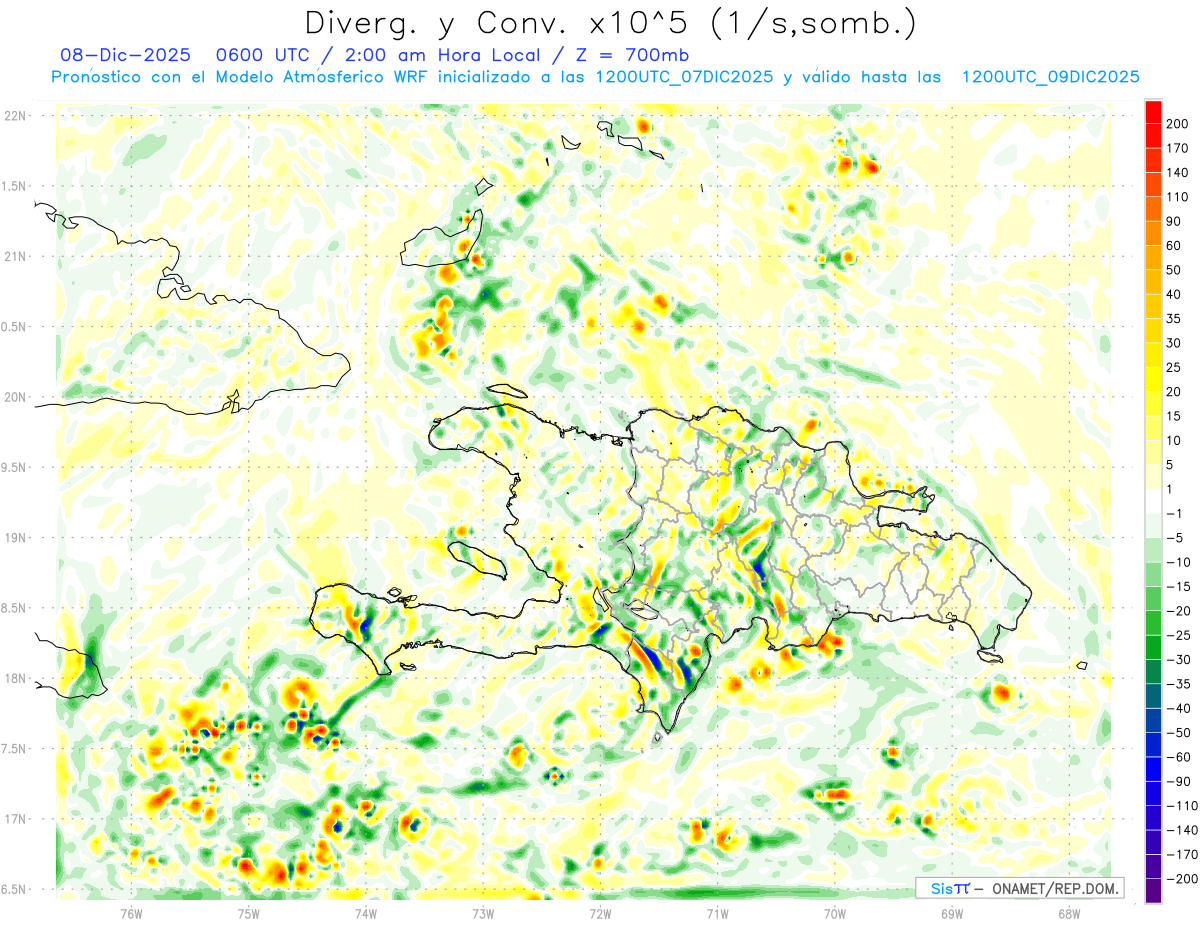Click the '0.5N' latitude label
This screenshot has width=1200, height=927.
tap(15, 327)
